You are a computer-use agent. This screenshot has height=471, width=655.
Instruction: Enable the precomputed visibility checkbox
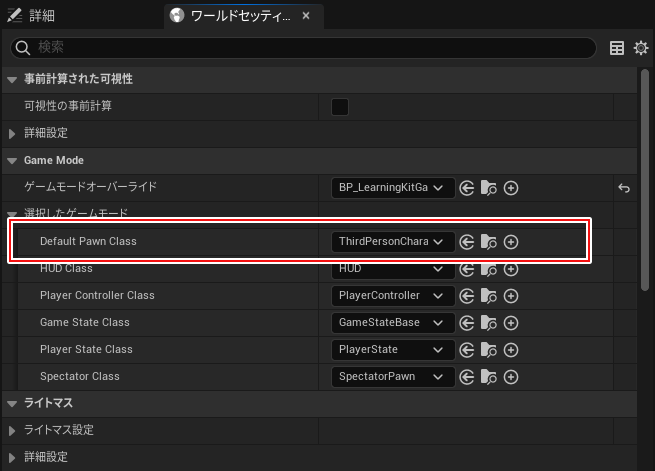tap(340, 107)
